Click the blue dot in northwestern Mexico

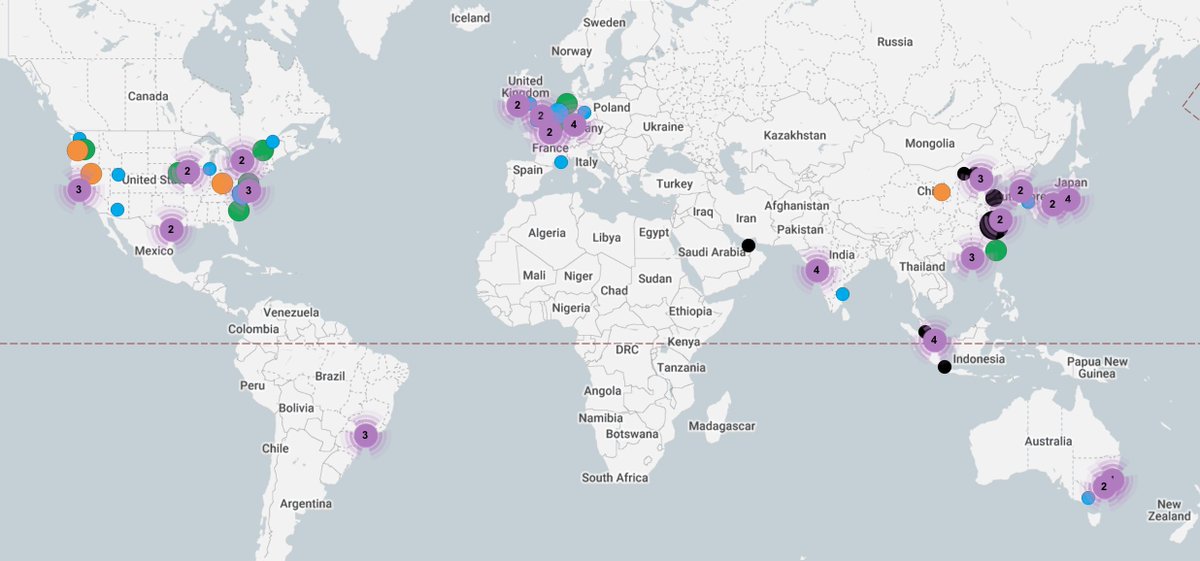(x=117, y=210)
